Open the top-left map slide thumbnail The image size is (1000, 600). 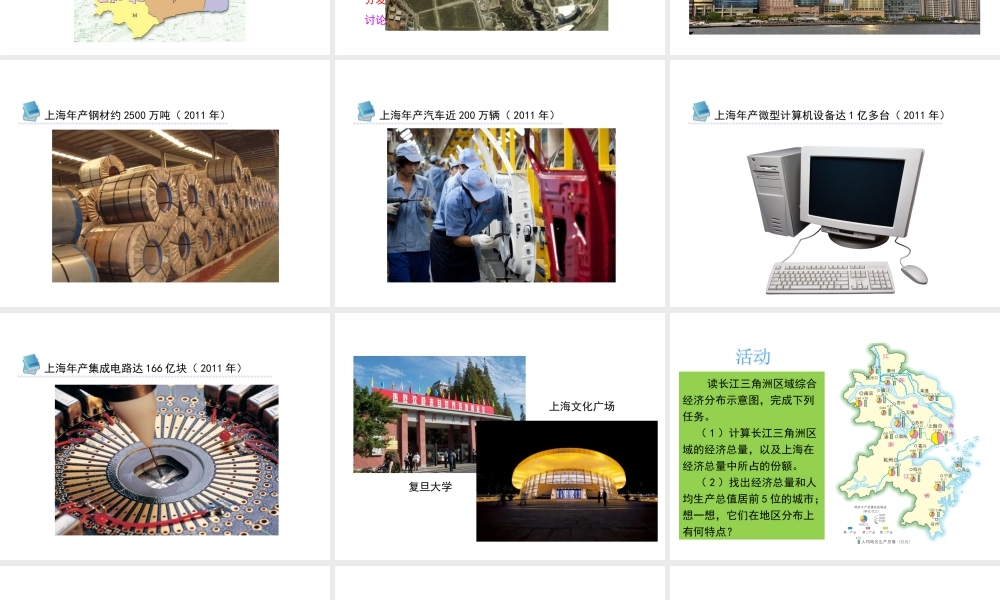tap(165, 27)
